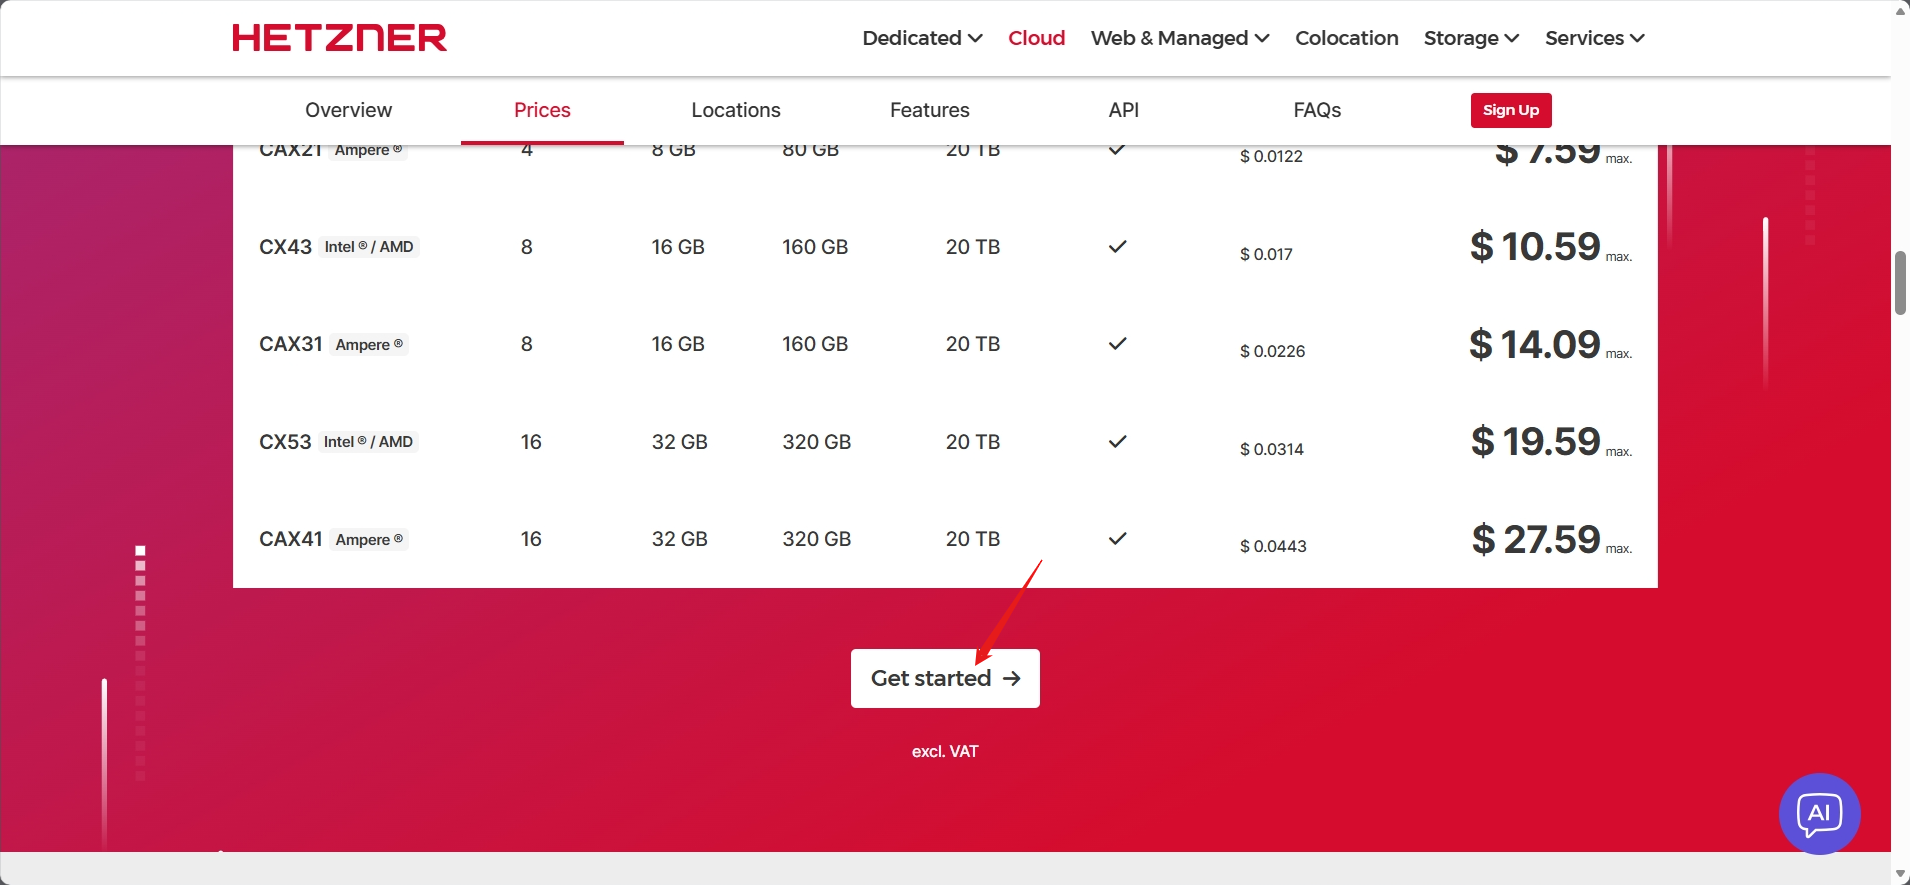This screenshot has width=1910, height=885.
Task: Click the $ 14.09 monthly price
Action: pyautogui.click(x=1535, y=344)
